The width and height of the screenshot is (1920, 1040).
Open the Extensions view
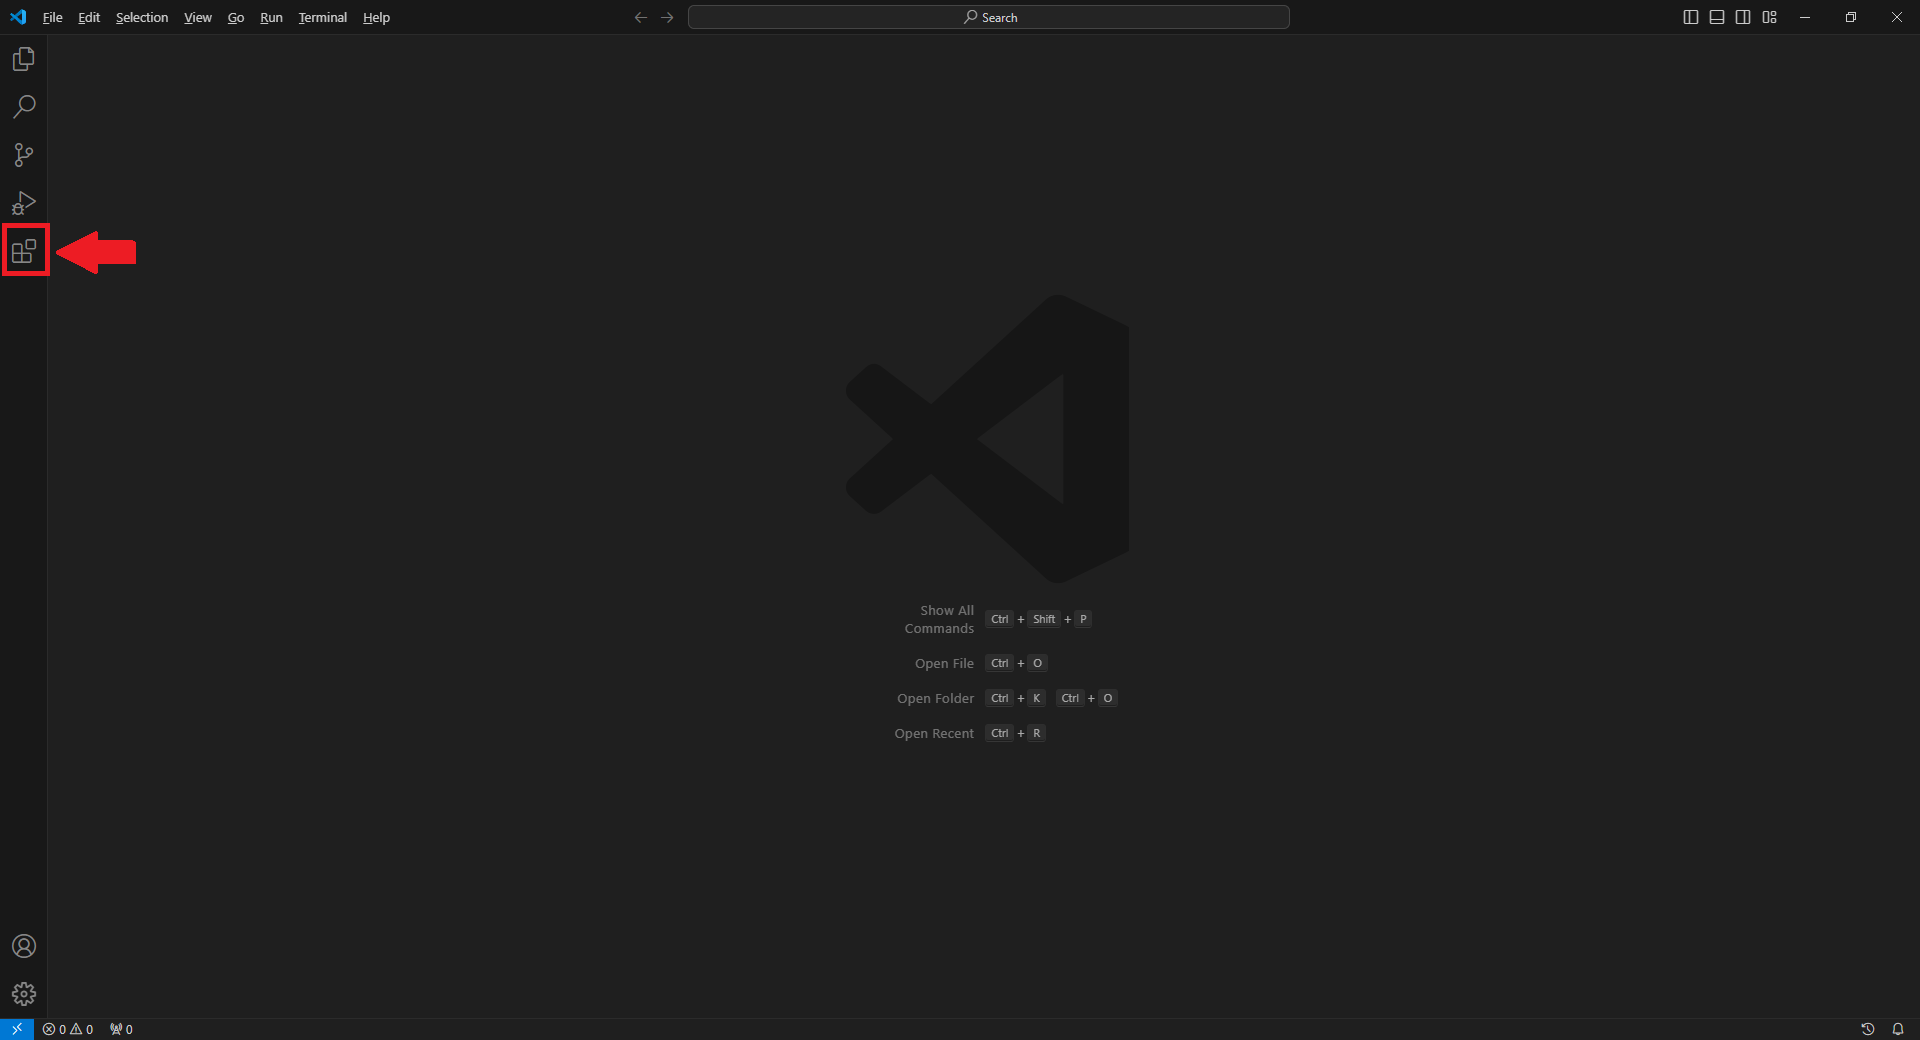pyautogui.click(x=24, y=250)
